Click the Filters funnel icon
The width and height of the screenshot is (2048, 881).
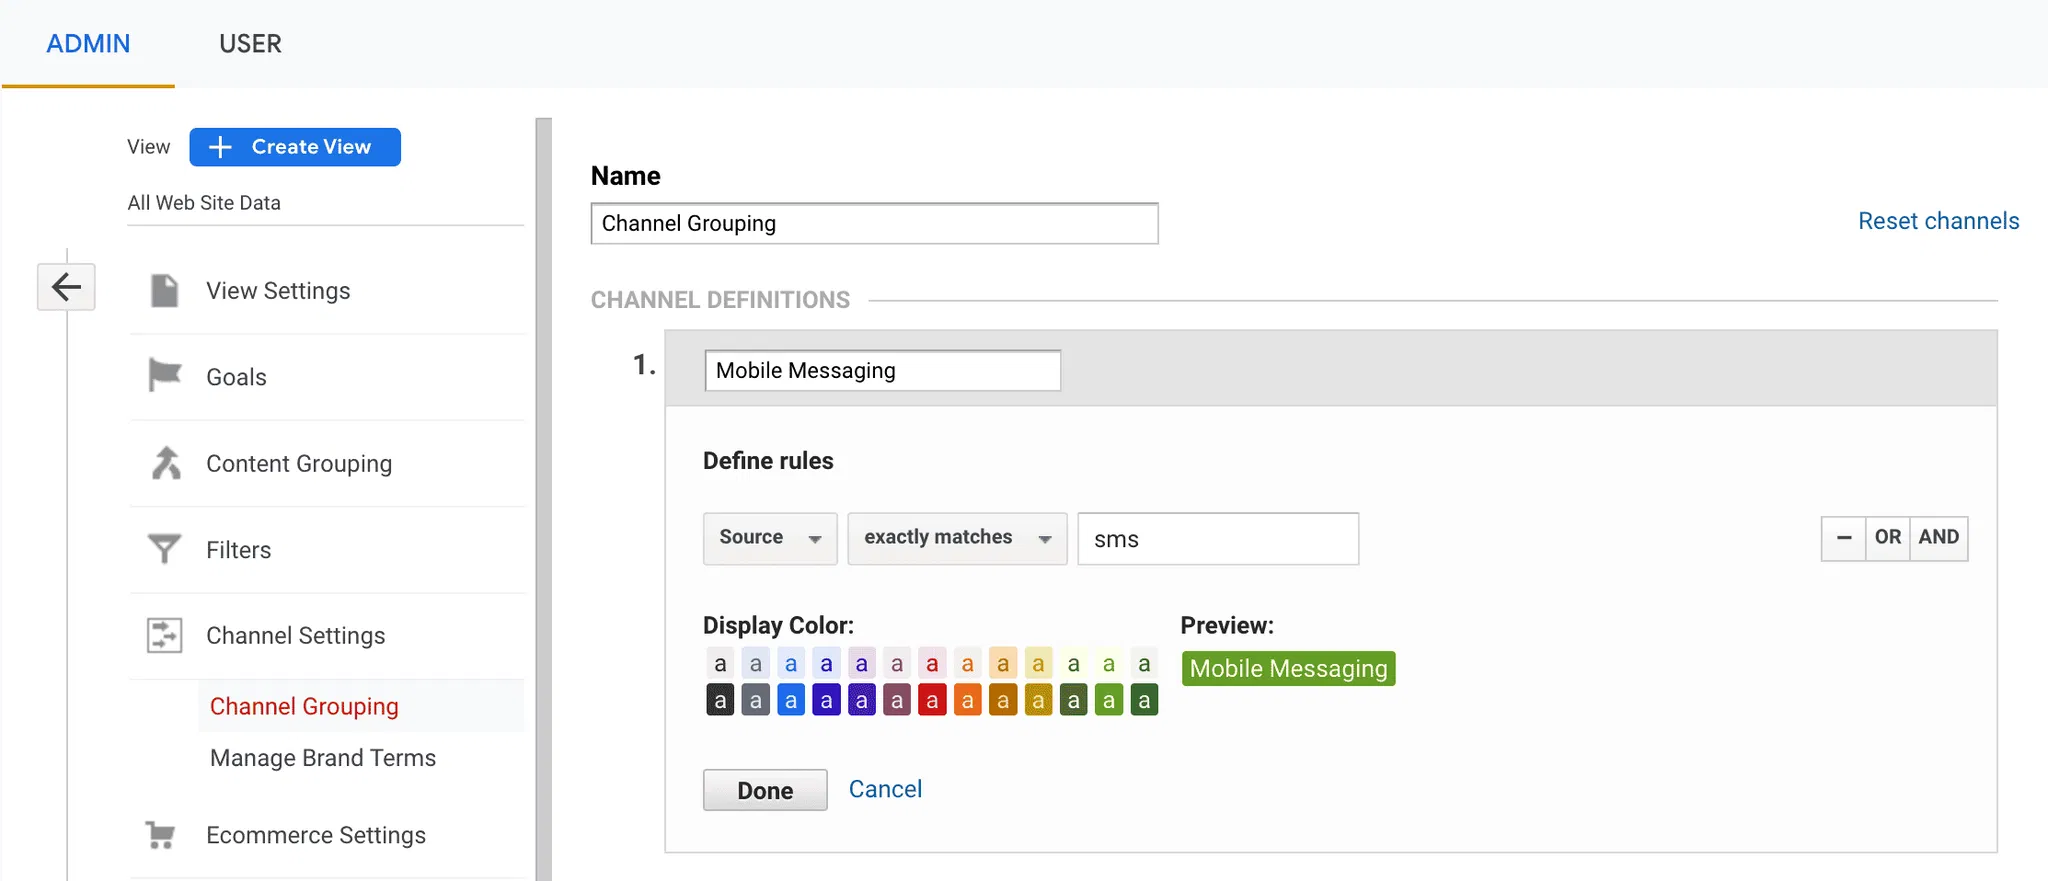tap(164, 549)
